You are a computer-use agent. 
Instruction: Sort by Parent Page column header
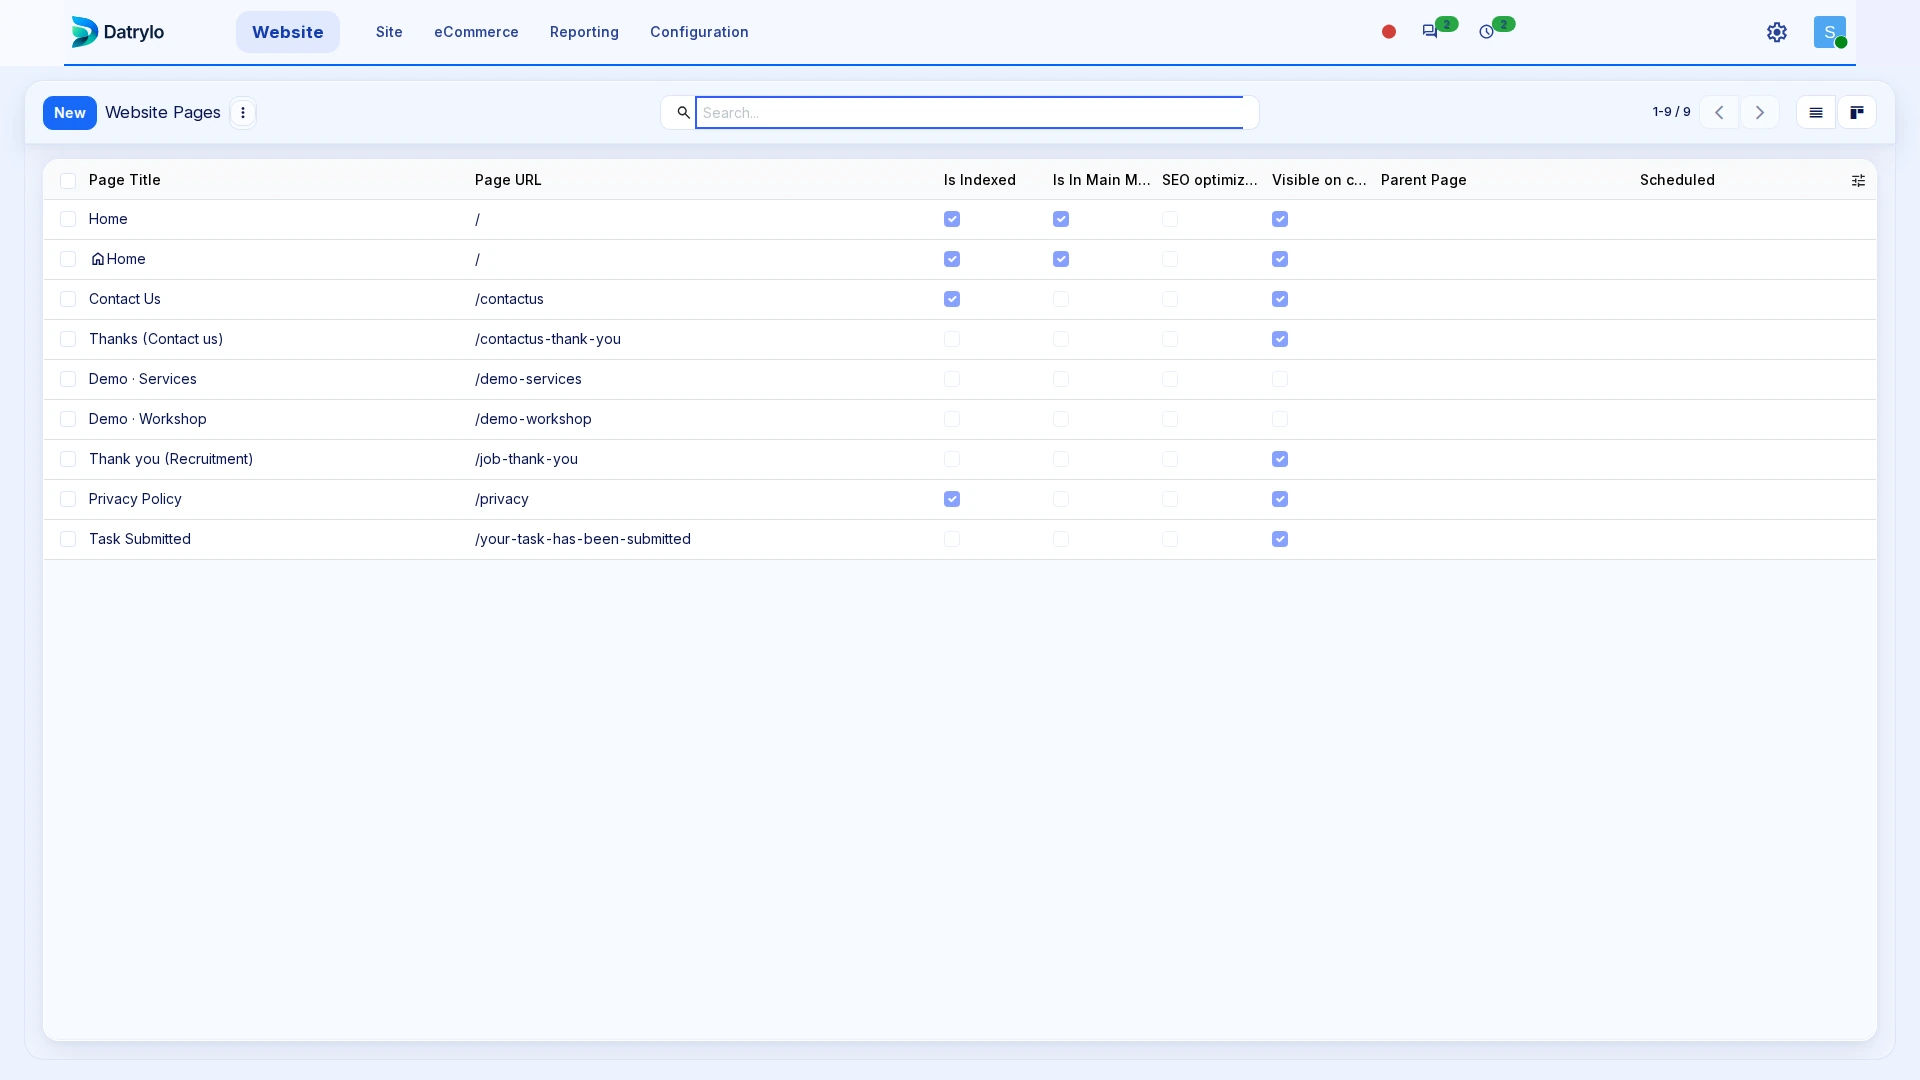pyautogui.click(x=1424, y=180)
